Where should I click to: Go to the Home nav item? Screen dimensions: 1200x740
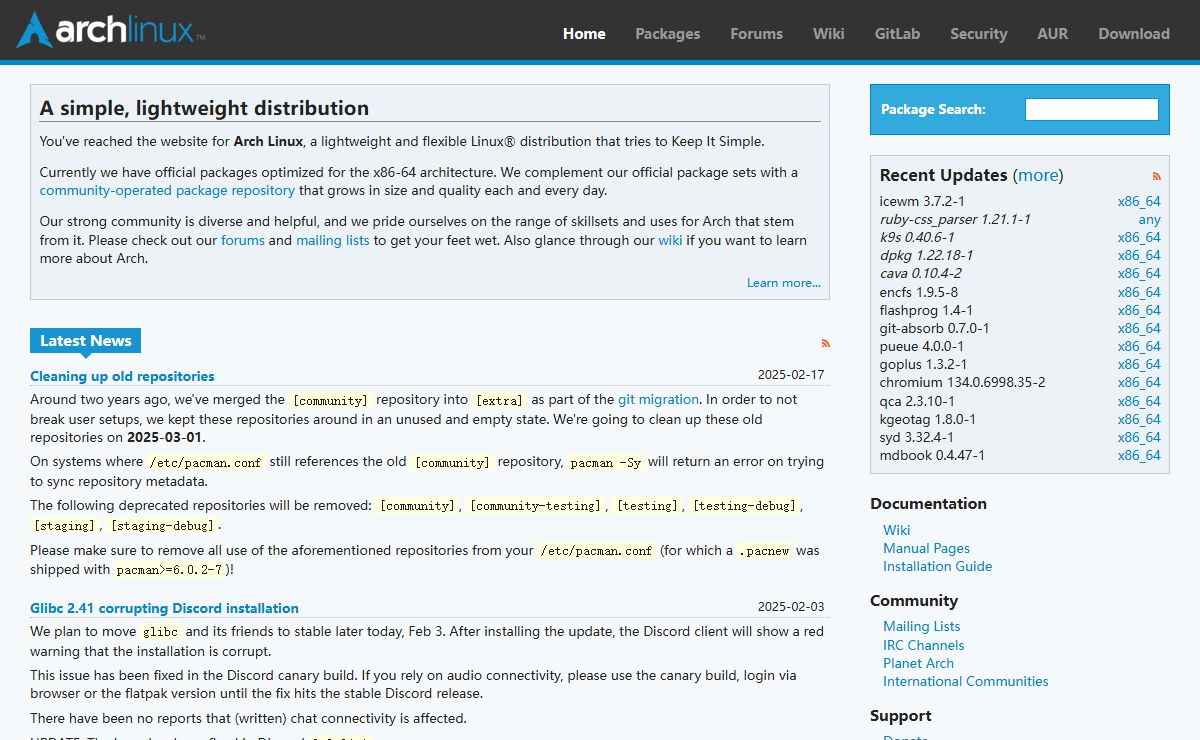584,33
